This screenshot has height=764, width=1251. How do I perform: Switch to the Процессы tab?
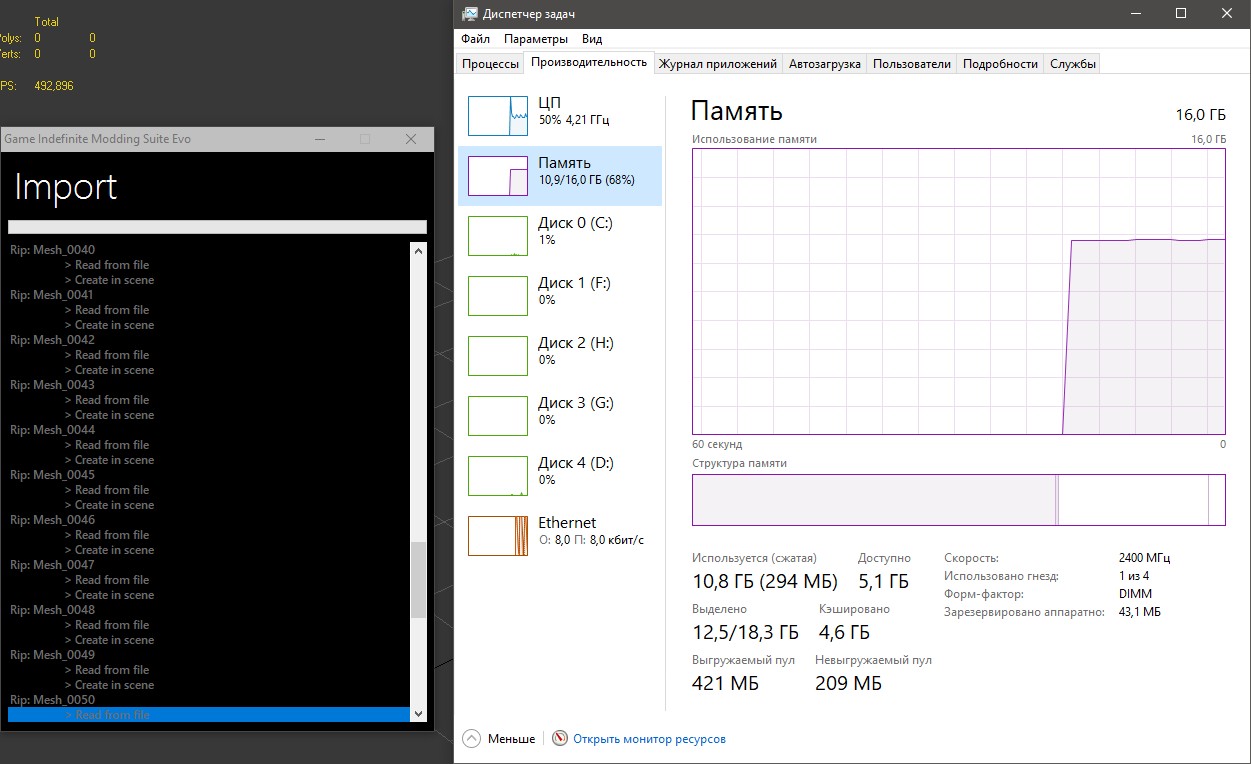coord(490,64)
